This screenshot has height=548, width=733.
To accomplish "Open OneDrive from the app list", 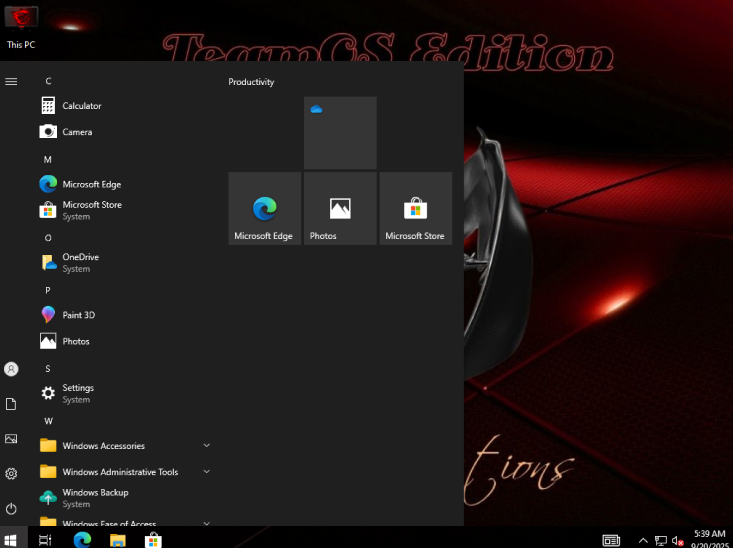I will 125,263.
